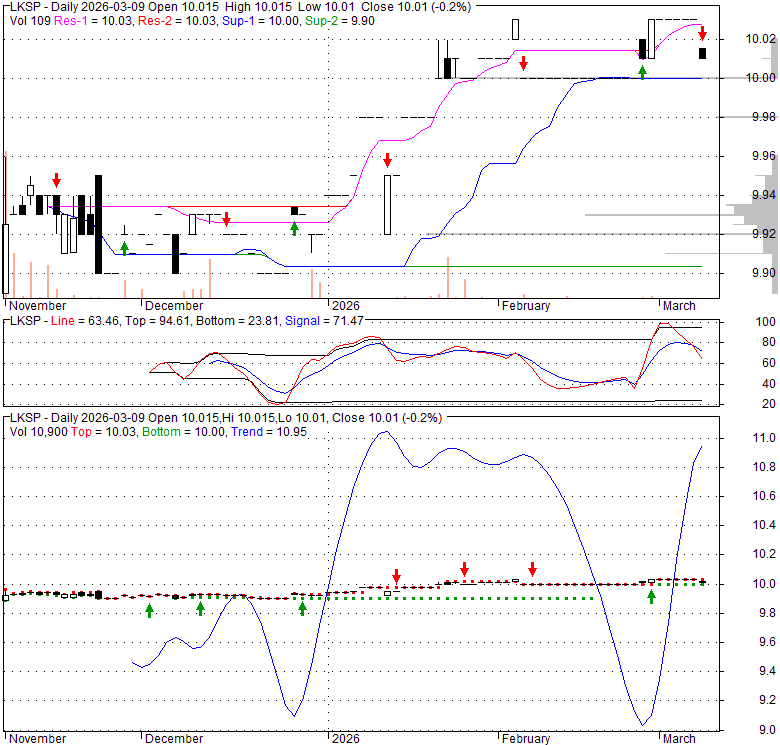The width and height of the screenshot is (780, 745).
Task: Select the Res-2 = 10.03 legend label
Action: click(177, 21)
